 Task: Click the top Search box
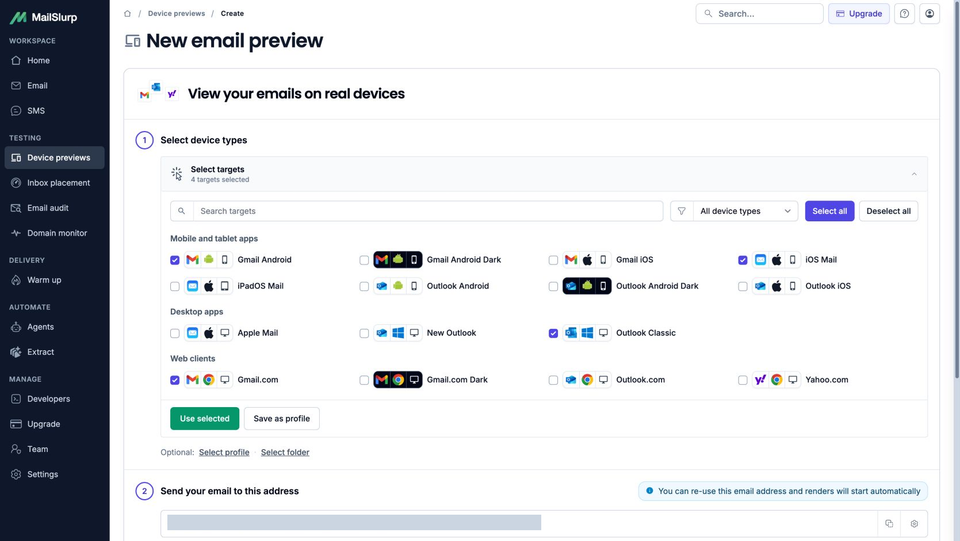759,13
